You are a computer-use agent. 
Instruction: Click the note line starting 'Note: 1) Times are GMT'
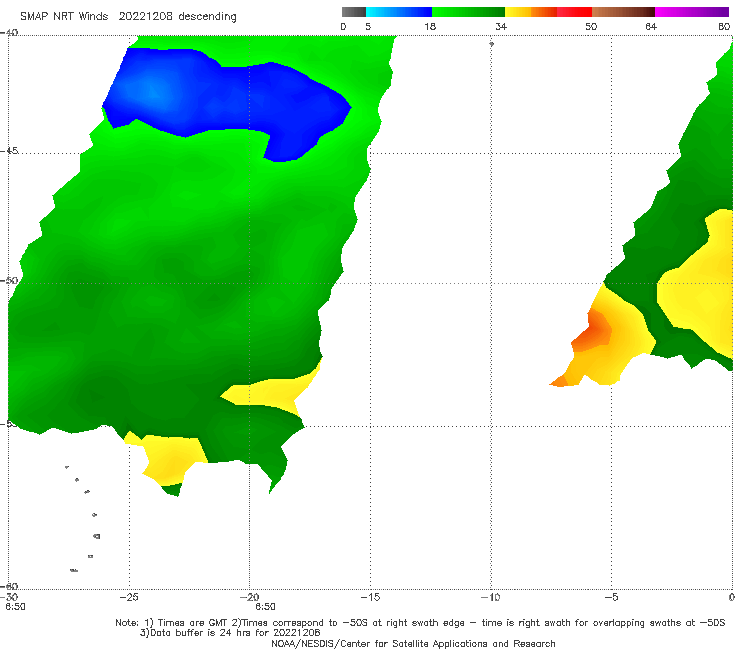420,623
